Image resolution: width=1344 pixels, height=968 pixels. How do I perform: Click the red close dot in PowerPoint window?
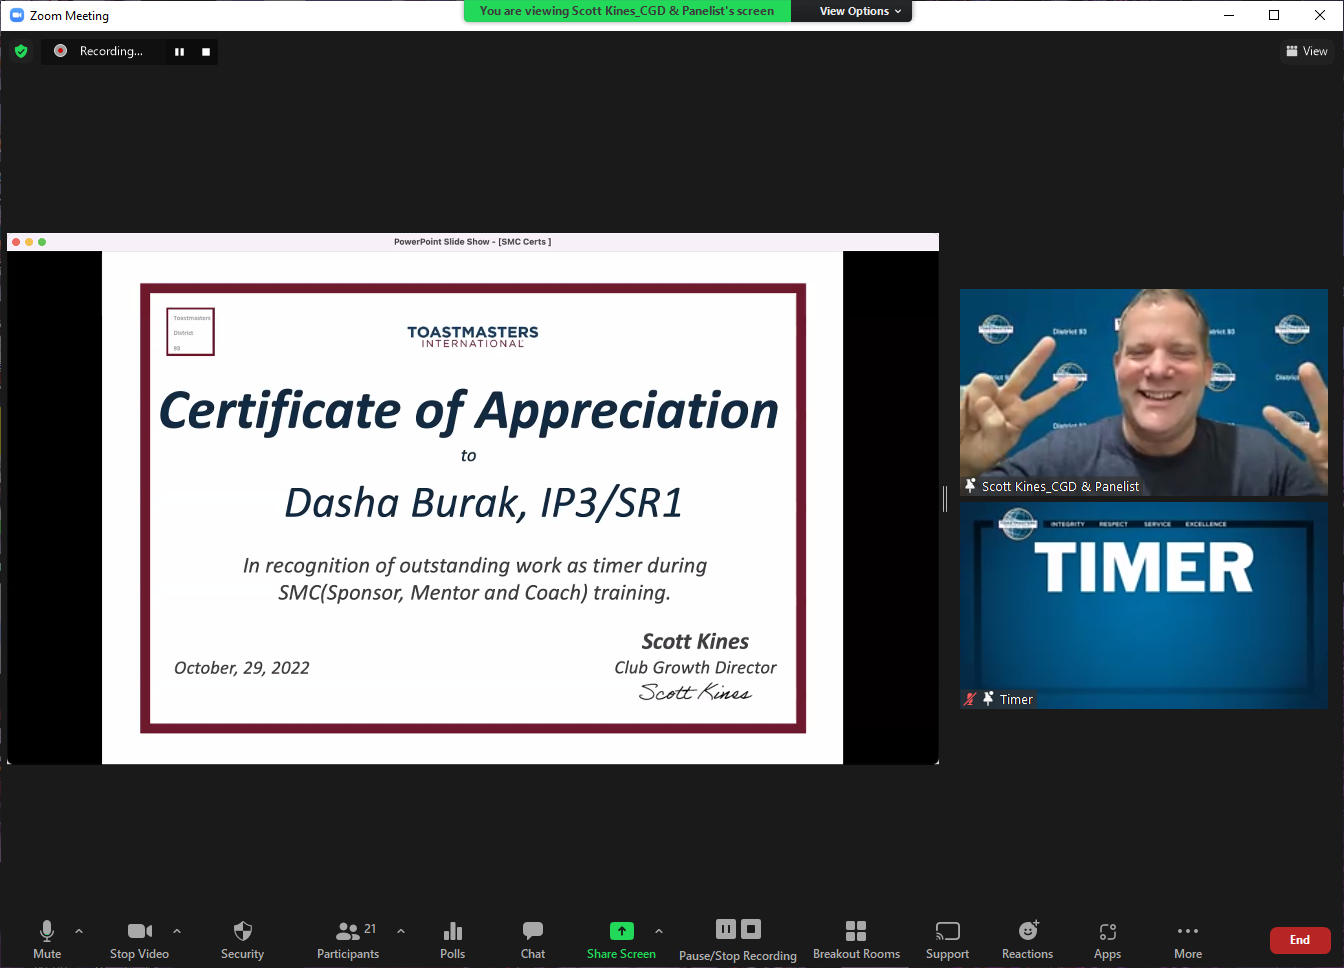tap(16, 242)
